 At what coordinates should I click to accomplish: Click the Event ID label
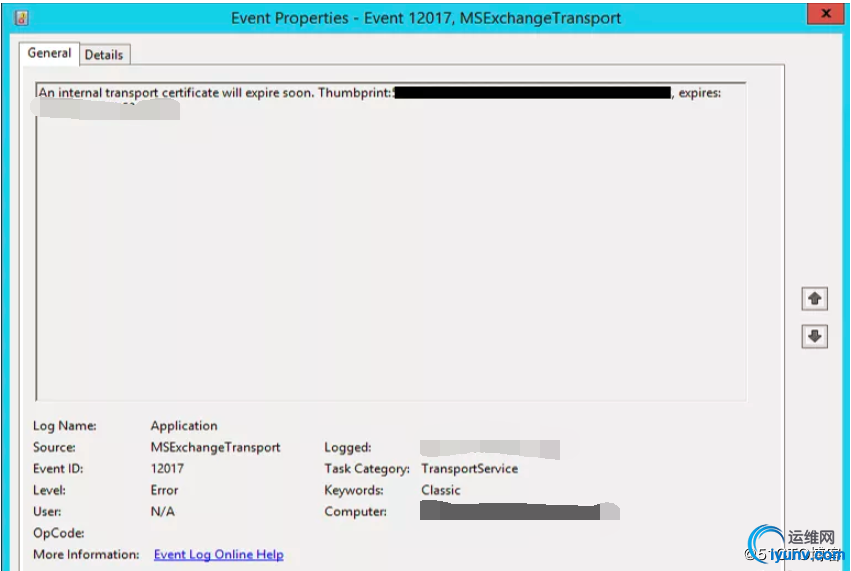58,468
